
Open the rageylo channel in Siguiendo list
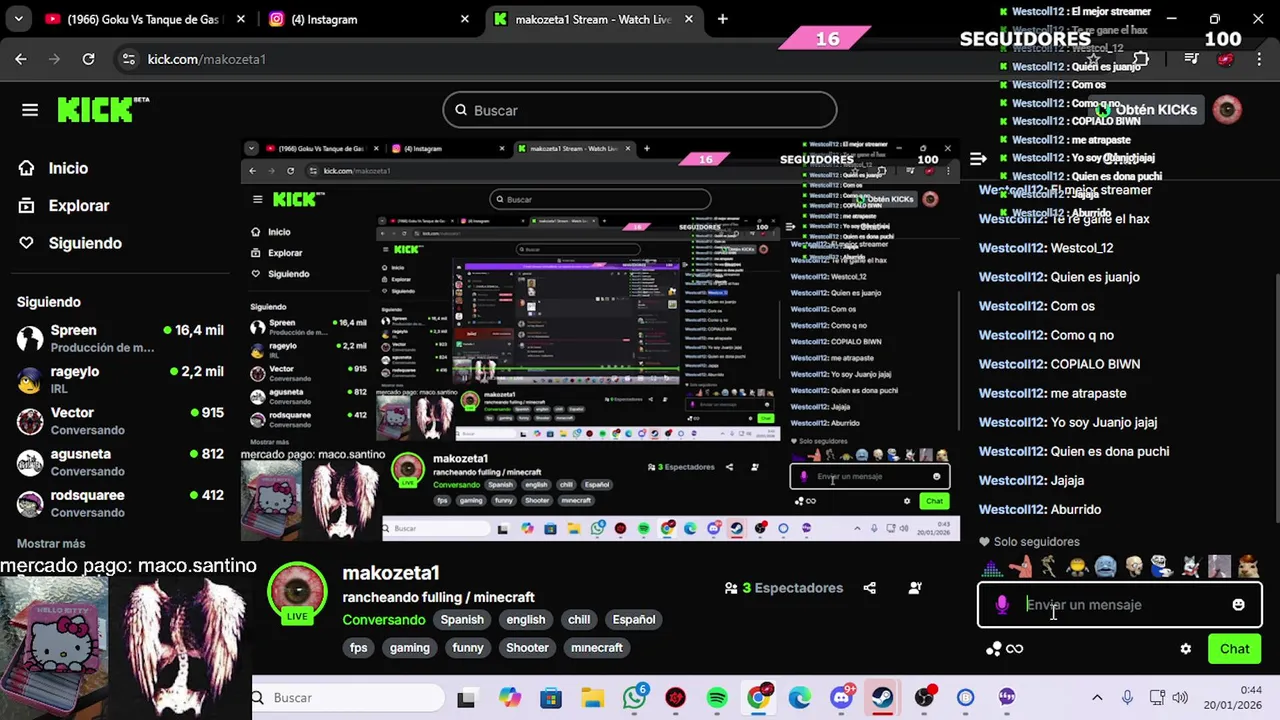tap(120, 379)
